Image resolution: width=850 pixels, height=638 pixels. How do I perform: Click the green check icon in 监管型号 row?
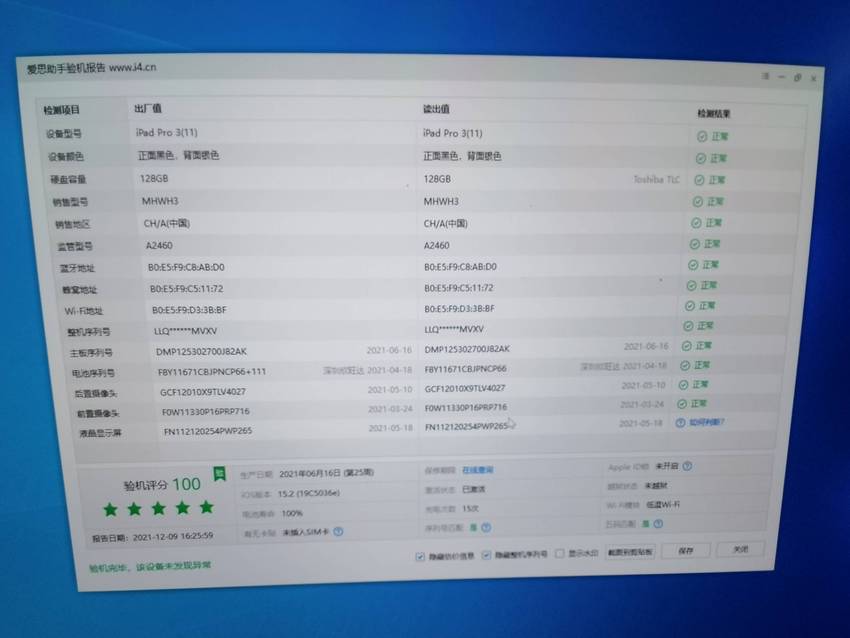point(694,244)
